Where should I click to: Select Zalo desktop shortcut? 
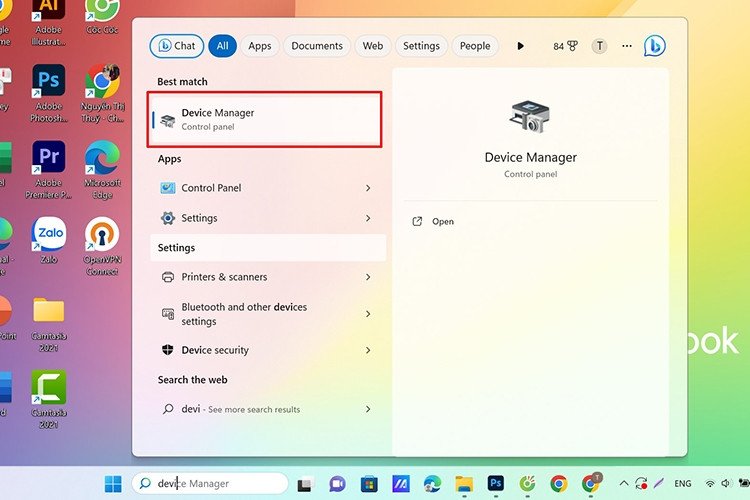[x=48, y=240]
